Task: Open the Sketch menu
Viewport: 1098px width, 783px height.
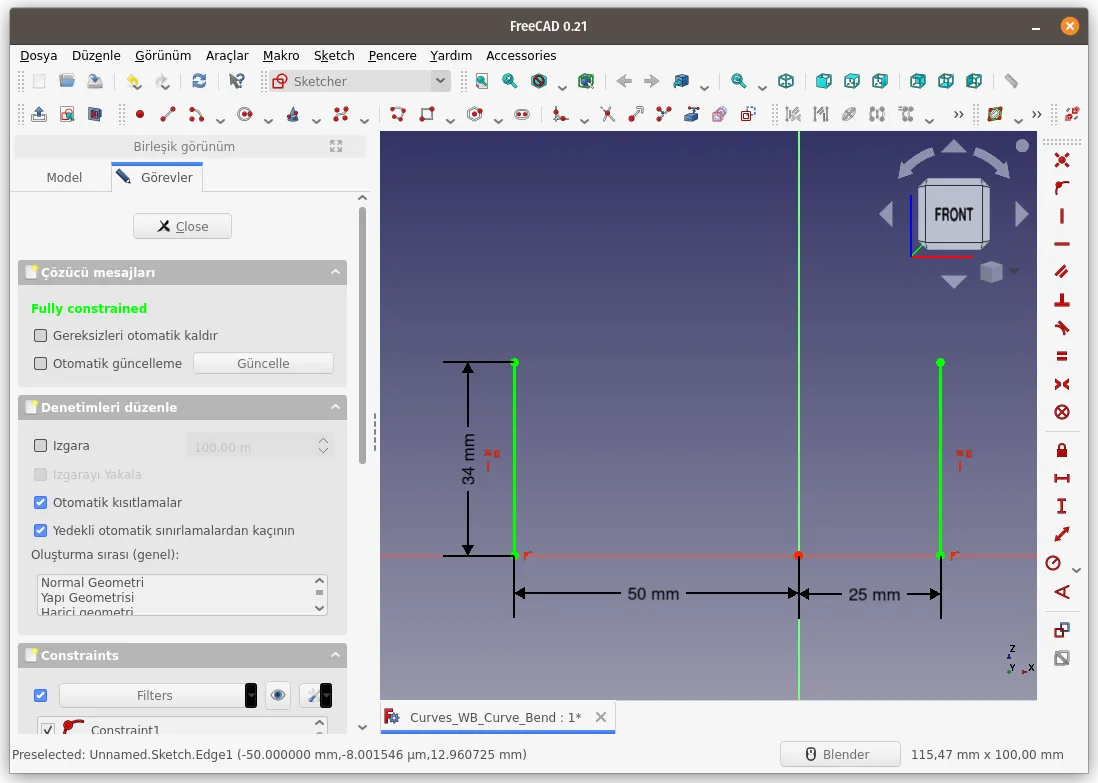Action: (x=334, y=55)
